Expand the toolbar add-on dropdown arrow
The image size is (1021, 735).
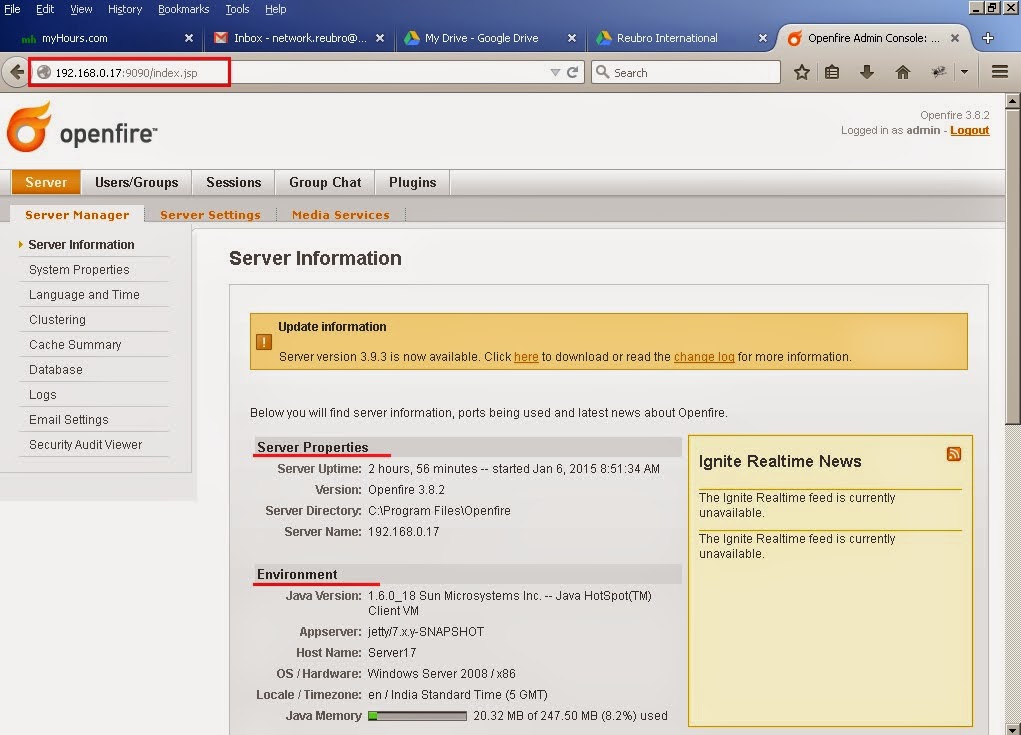(x=964, y=72)
